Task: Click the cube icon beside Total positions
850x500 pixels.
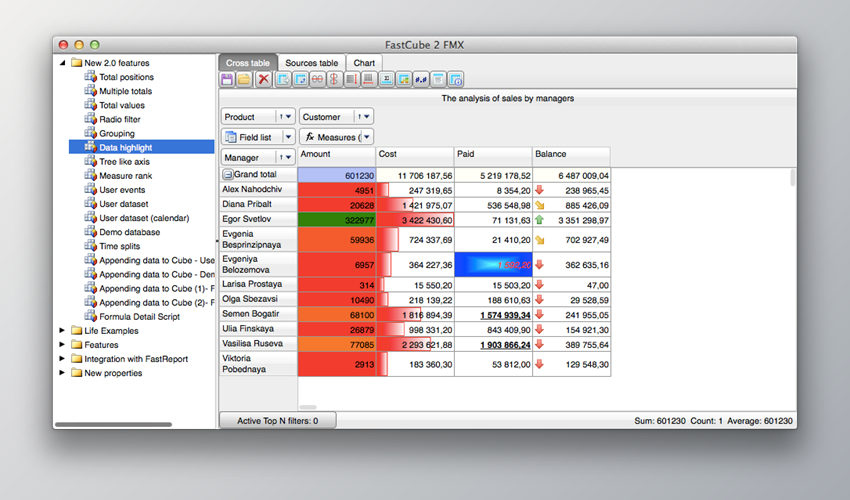Action: coord(91,76)
